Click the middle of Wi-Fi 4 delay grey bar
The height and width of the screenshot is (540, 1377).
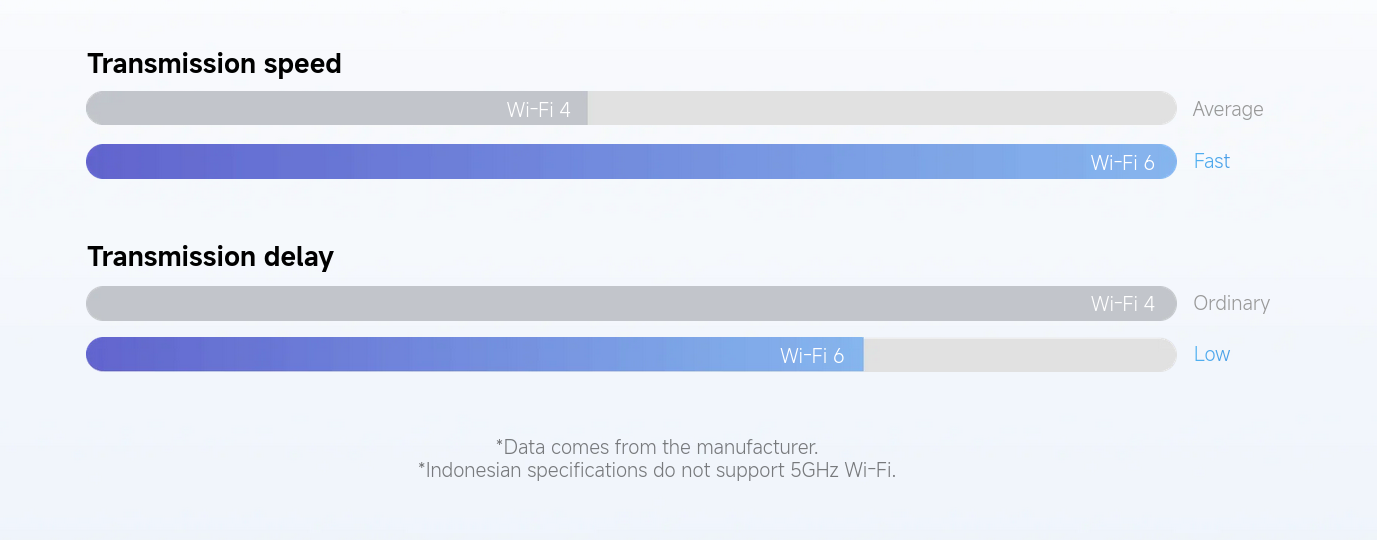pos(631,303)
